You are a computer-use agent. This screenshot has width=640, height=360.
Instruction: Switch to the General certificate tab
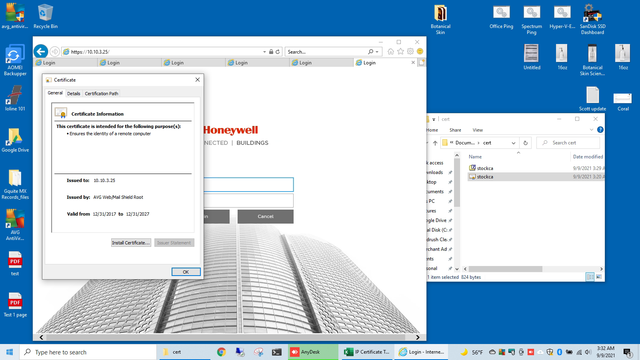tap(55, 93)
